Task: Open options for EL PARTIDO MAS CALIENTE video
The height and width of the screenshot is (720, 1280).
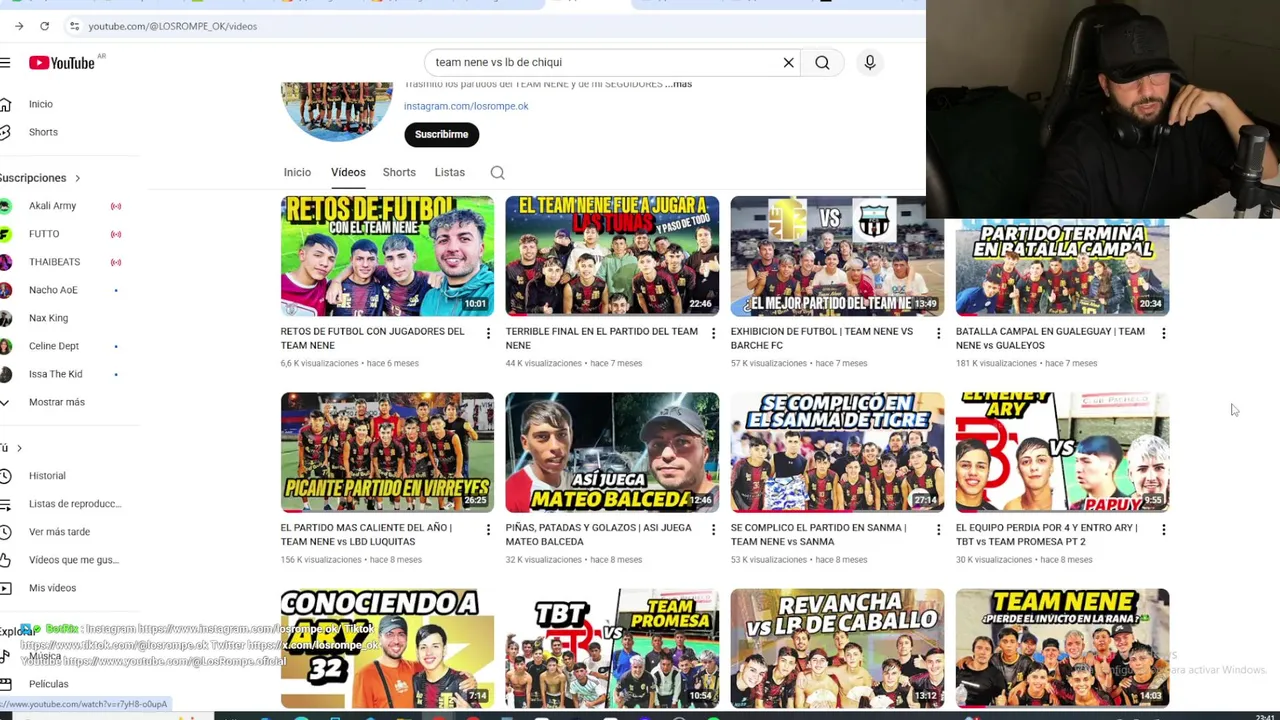Action: [488, 529]
